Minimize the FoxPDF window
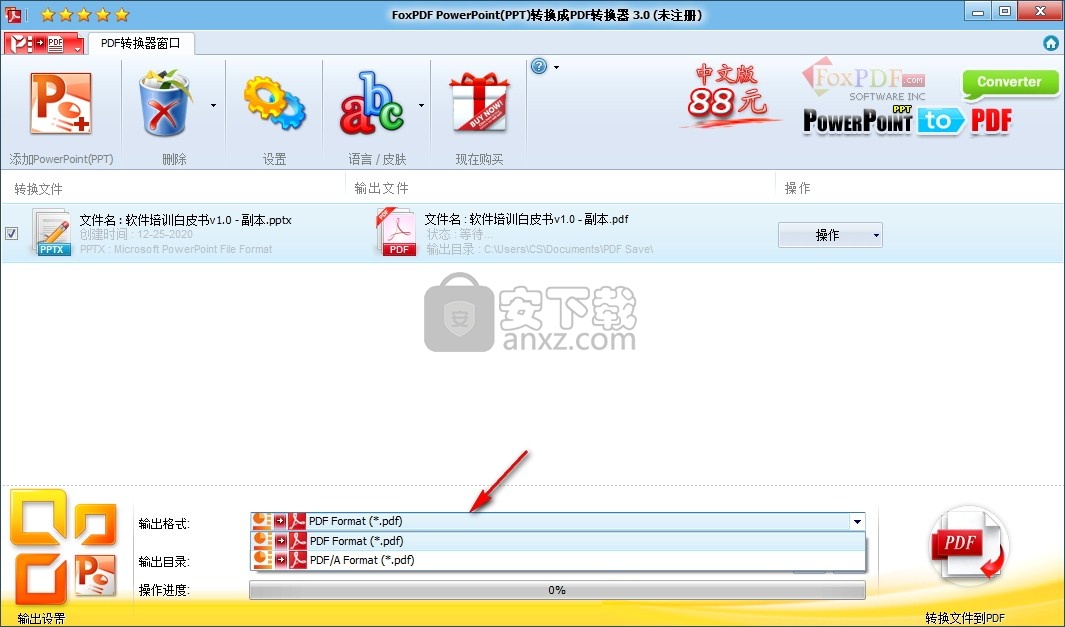Viewport: 1065px width, 627px height. pyautogui.click(x=978, y=12)
